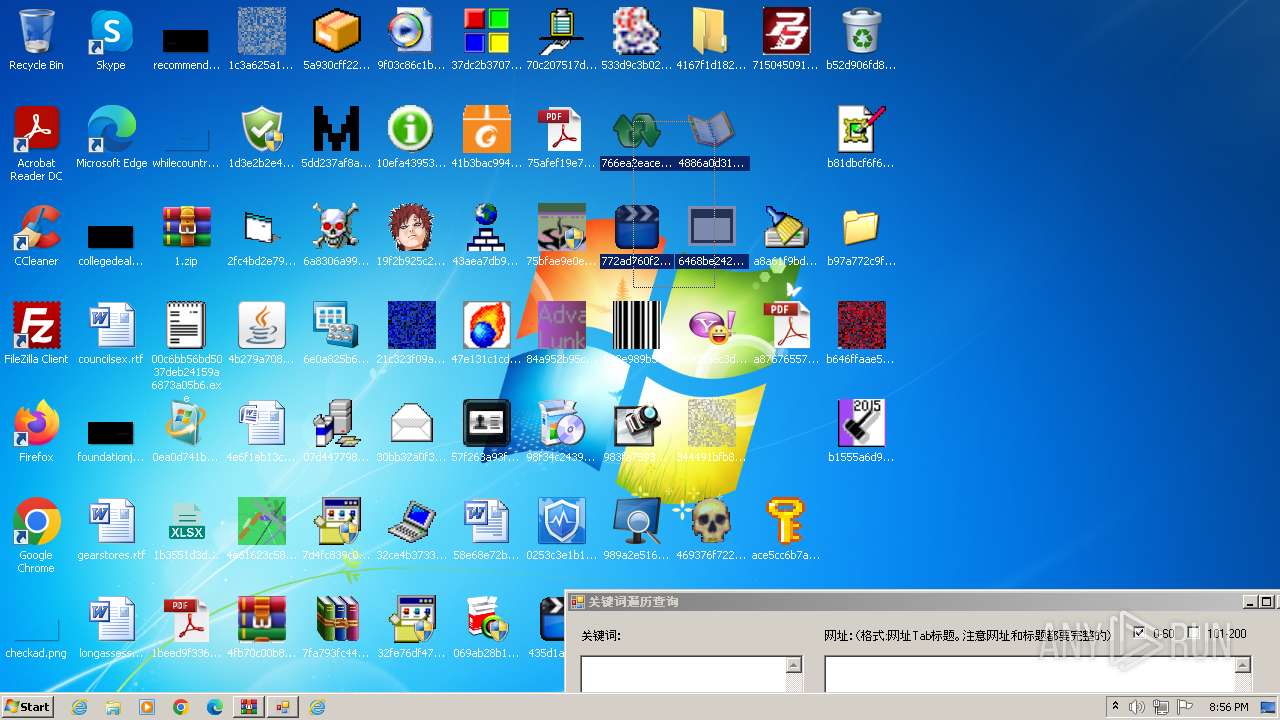
Task: Open Action Center flag icon
Action: [1185, 707]
